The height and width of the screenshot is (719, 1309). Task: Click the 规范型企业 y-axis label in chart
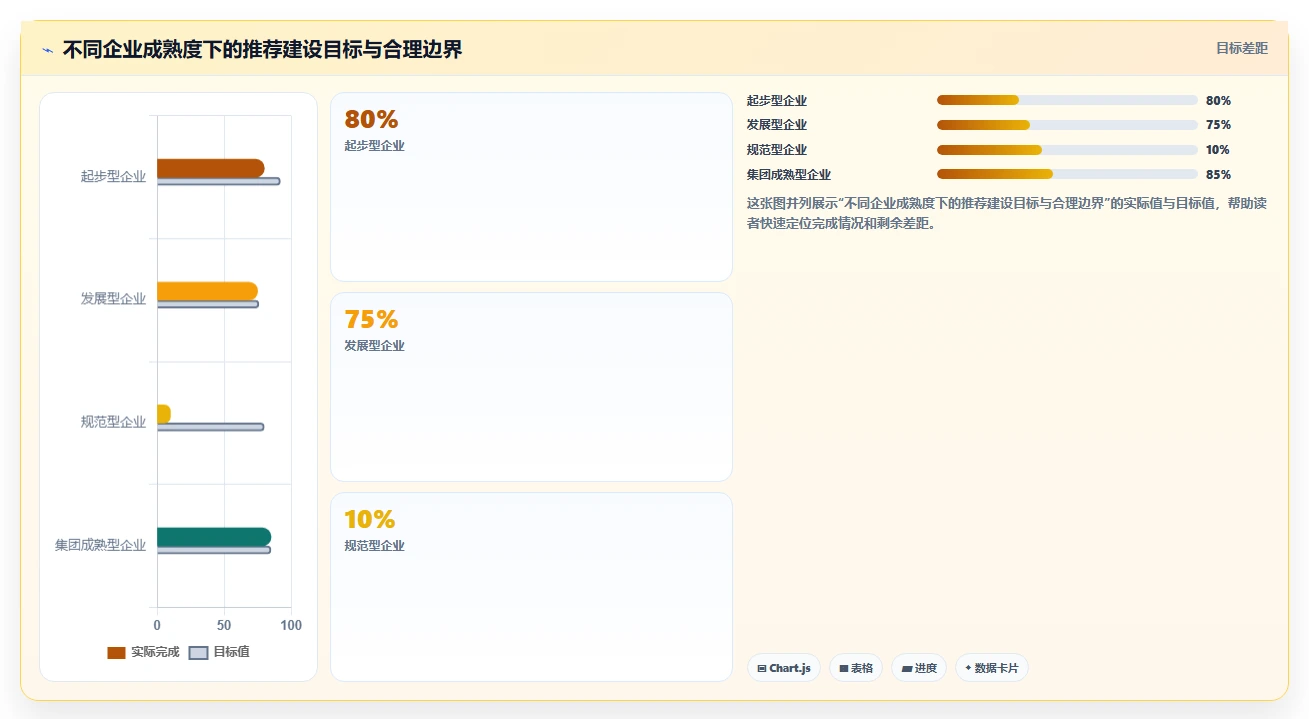tap(113, 422)
